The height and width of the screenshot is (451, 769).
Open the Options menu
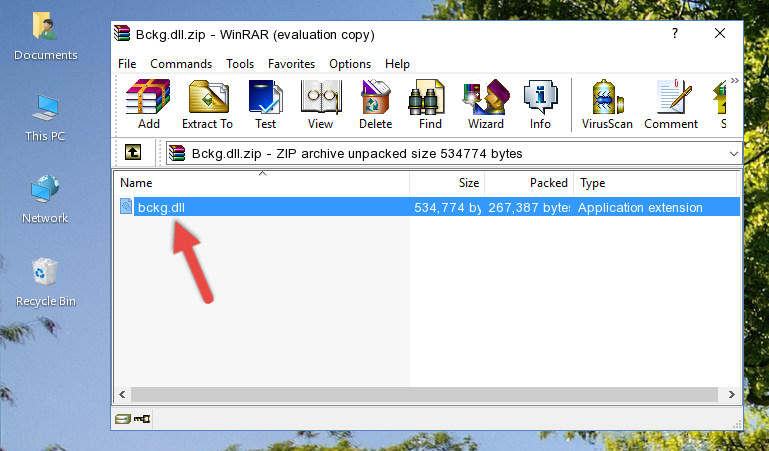[x=350, y=64]
